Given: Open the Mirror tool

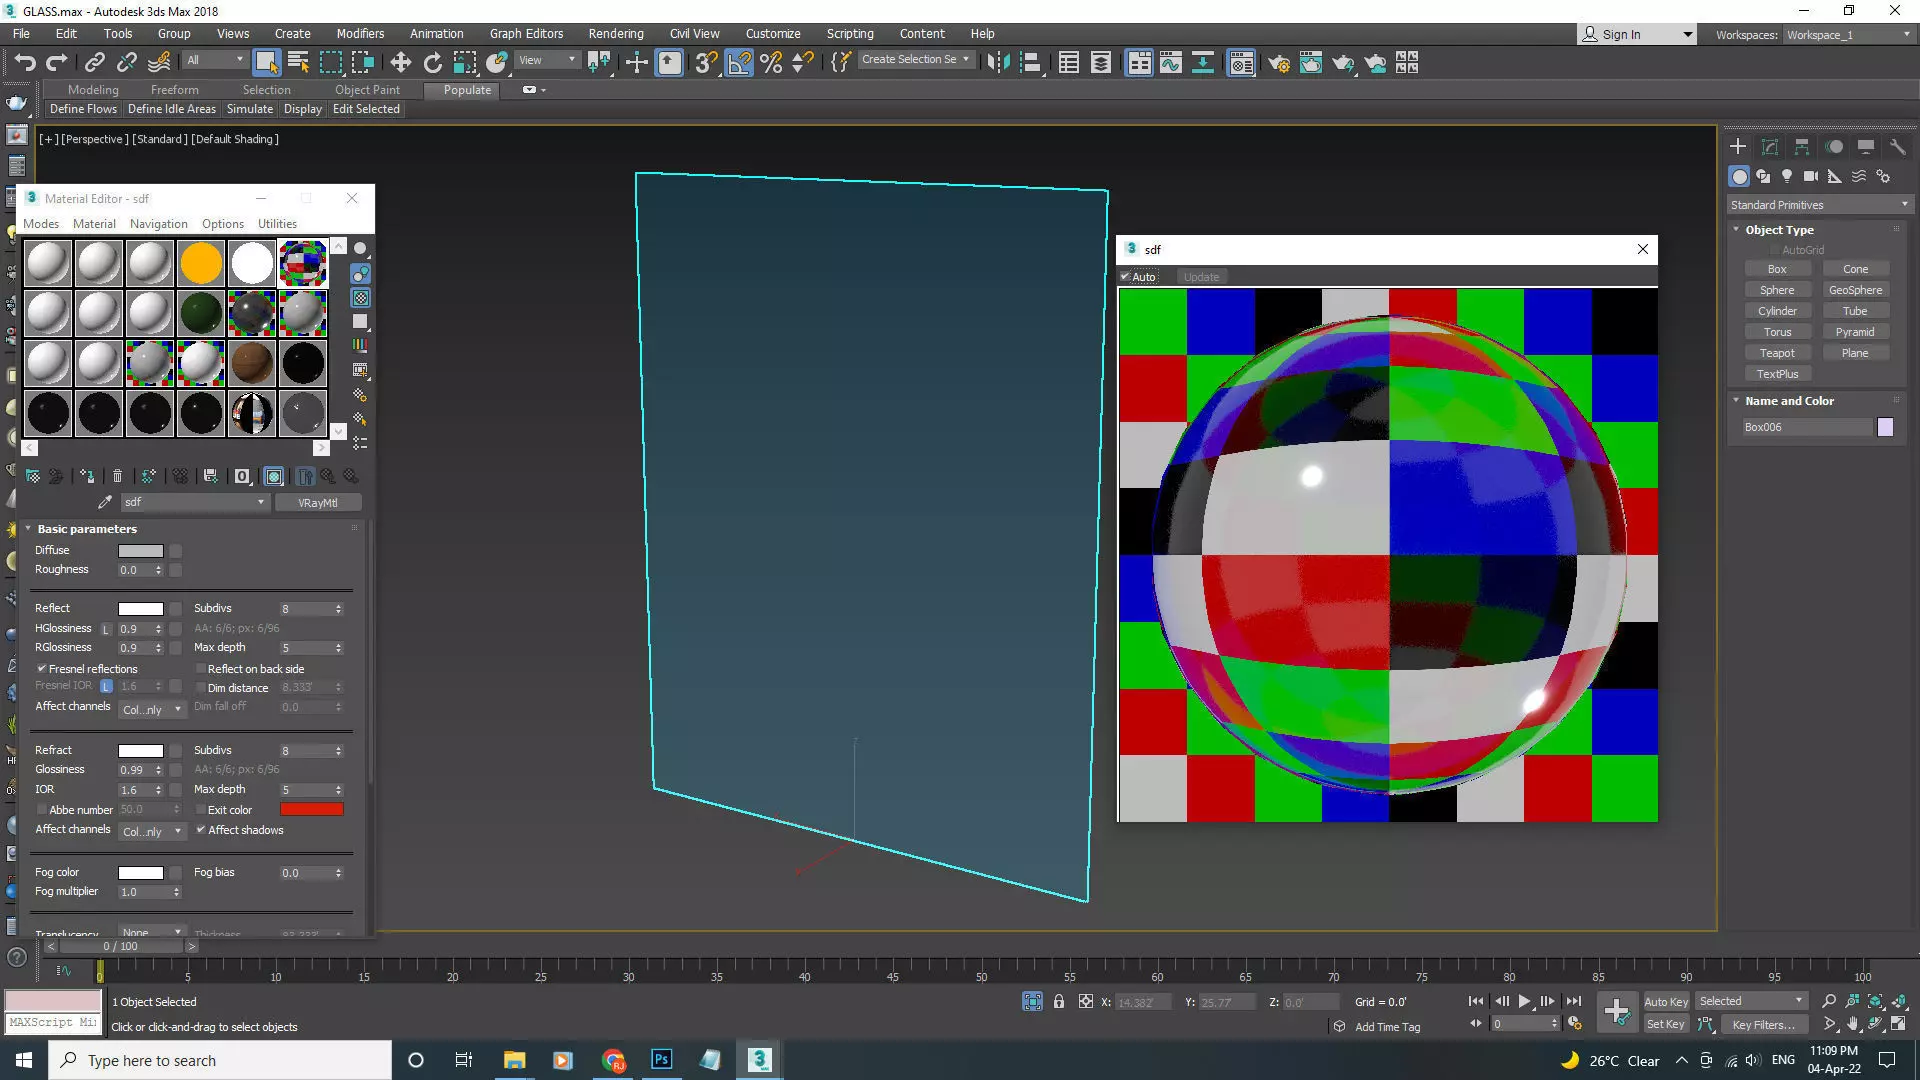Looking at the screenshot, I should (997, 63).
